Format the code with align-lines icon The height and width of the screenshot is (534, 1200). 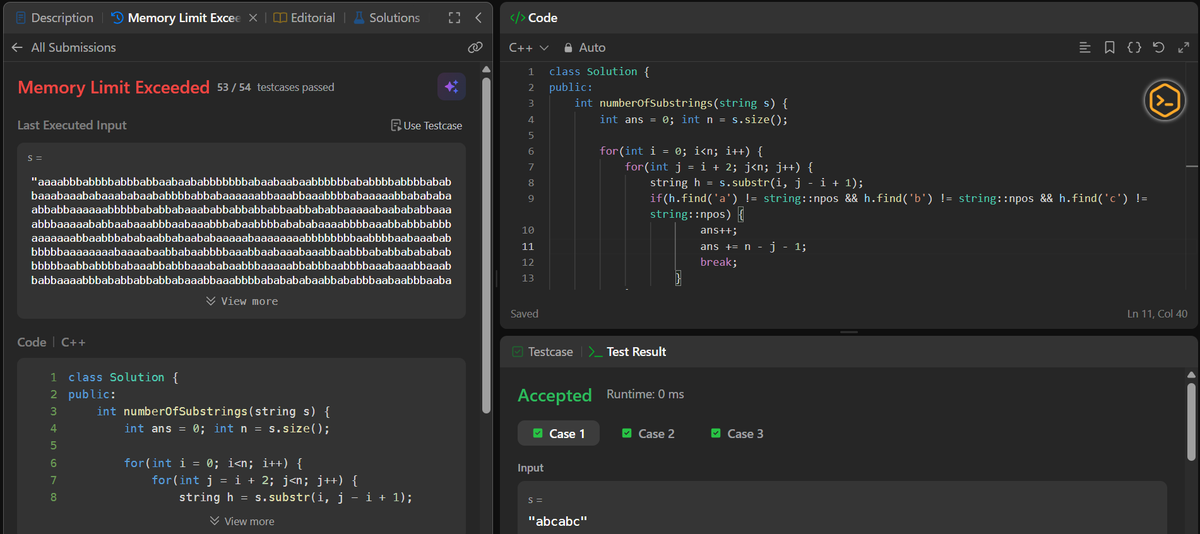(1086, 47)
